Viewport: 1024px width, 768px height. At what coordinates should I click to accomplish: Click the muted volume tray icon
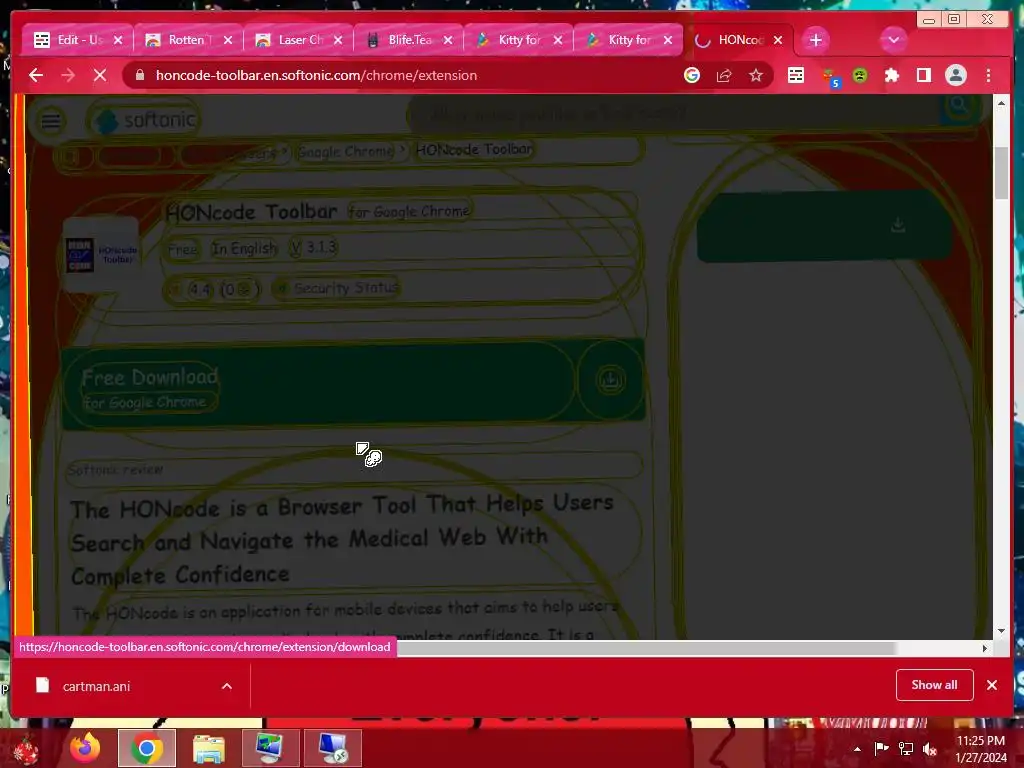click(929, 748)
